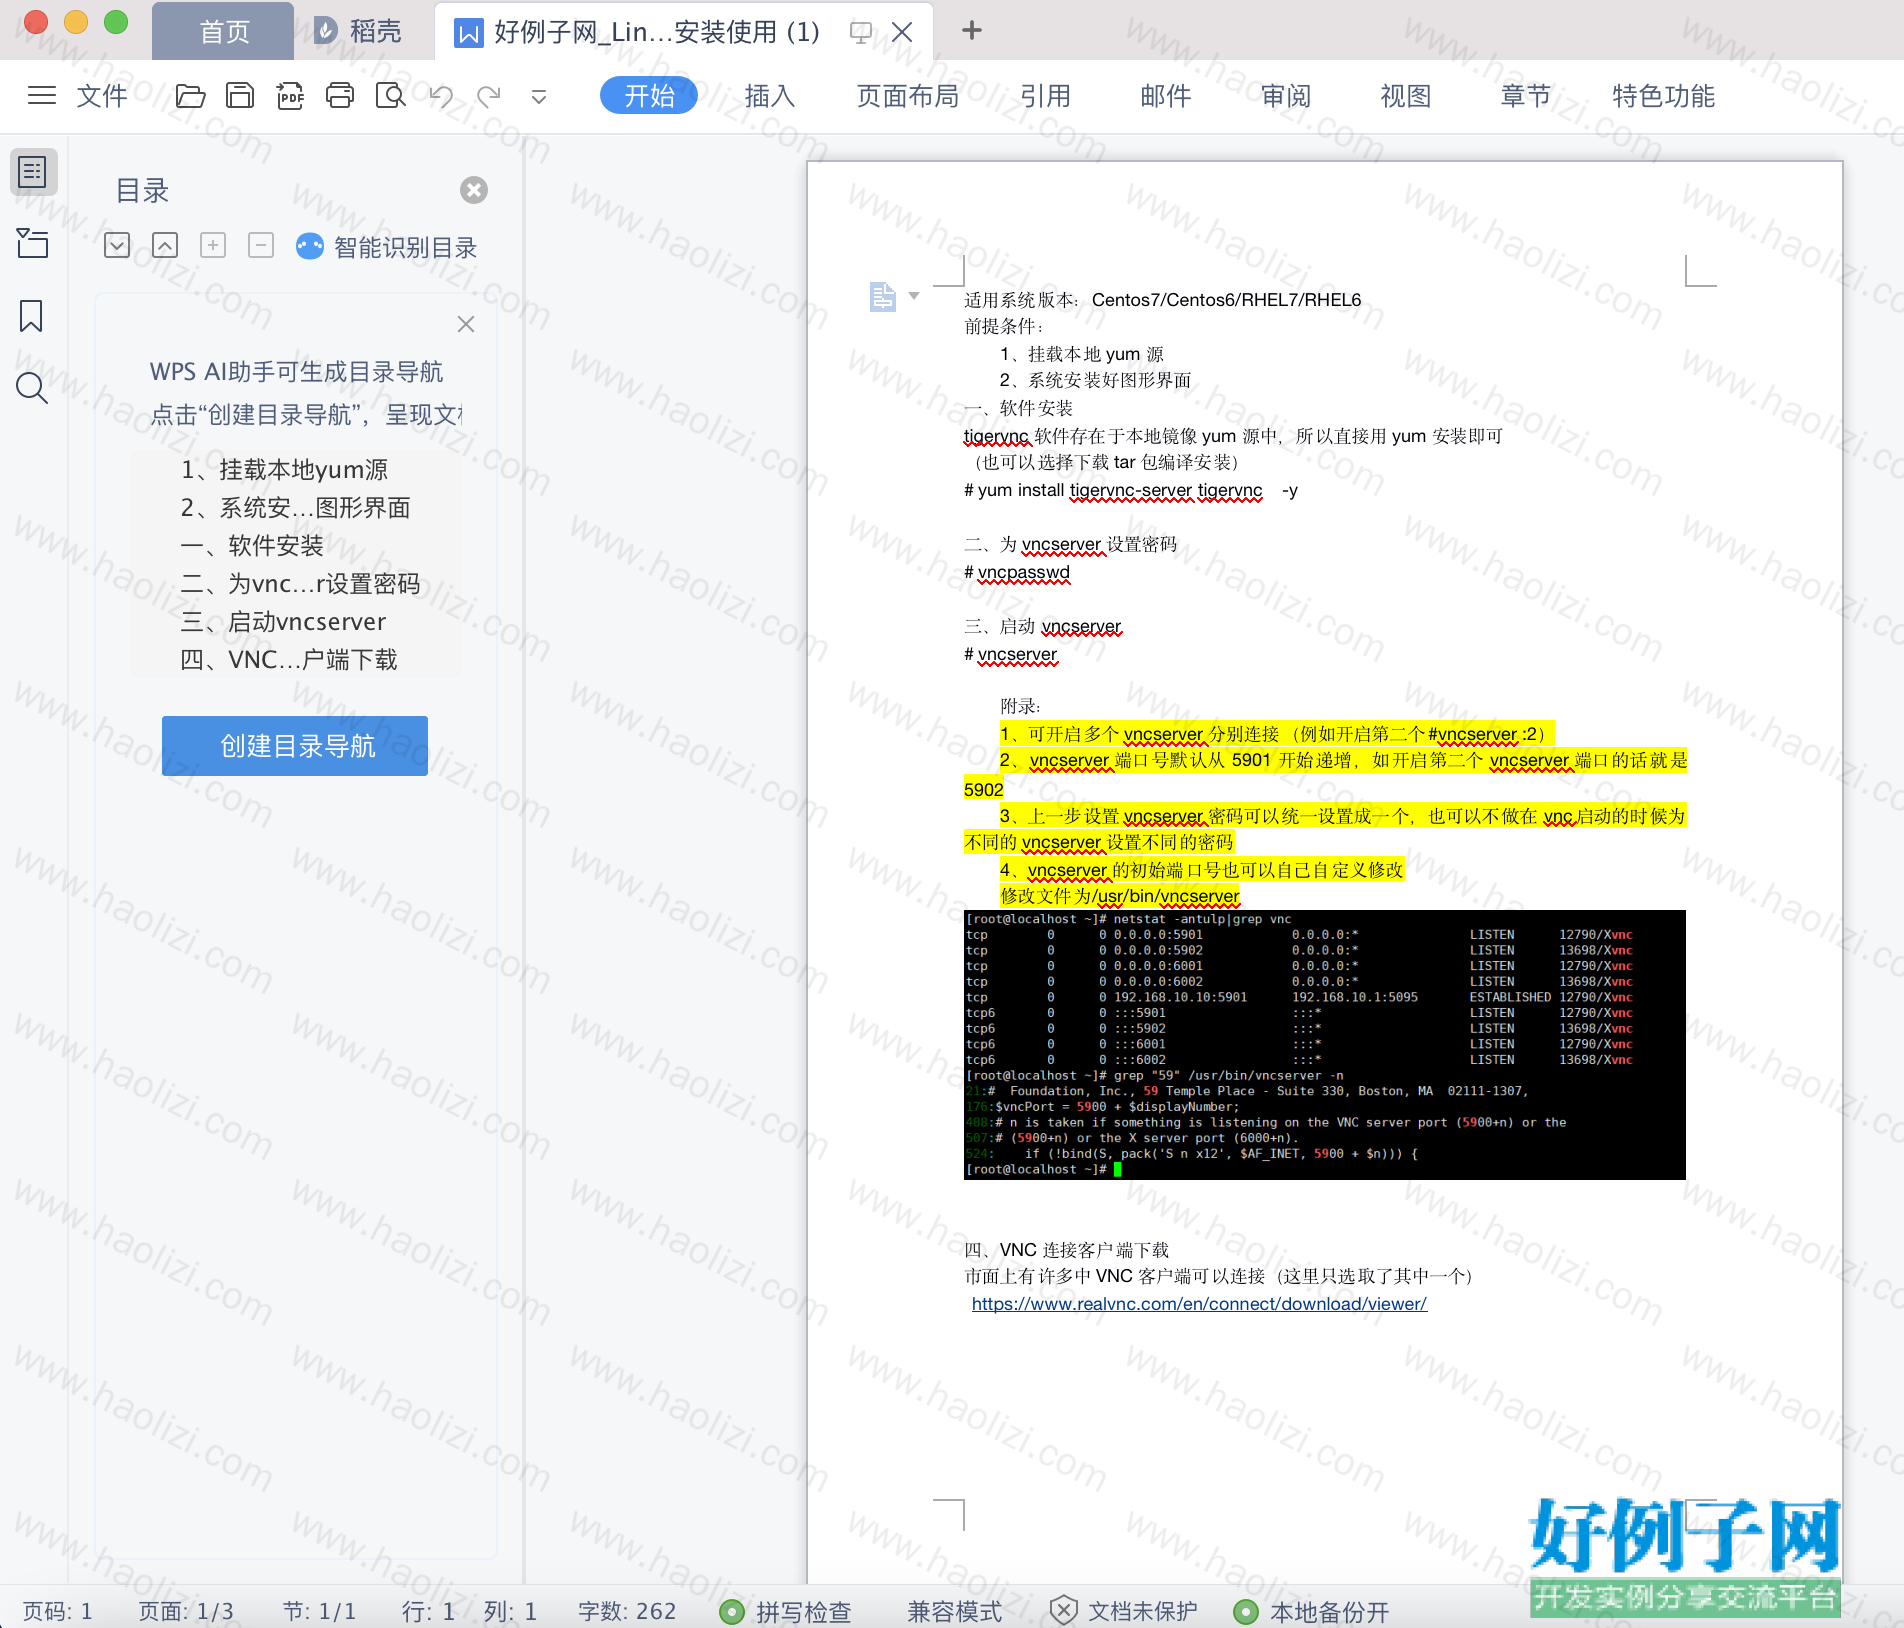Promote heading with plus icon
The image size is (1904, 1628).
(213, 245)
